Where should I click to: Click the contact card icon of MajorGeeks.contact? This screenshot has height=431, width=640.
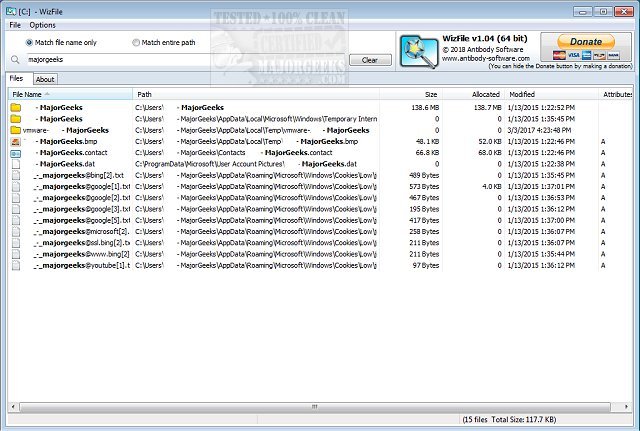coord(16,153)
